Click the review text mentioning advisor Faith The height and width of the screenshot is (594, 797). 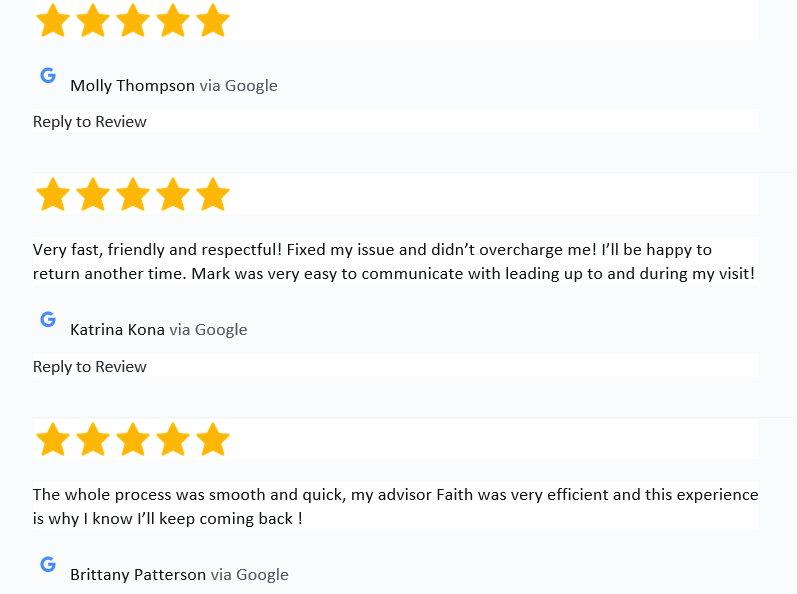click(x=395, y=506)
